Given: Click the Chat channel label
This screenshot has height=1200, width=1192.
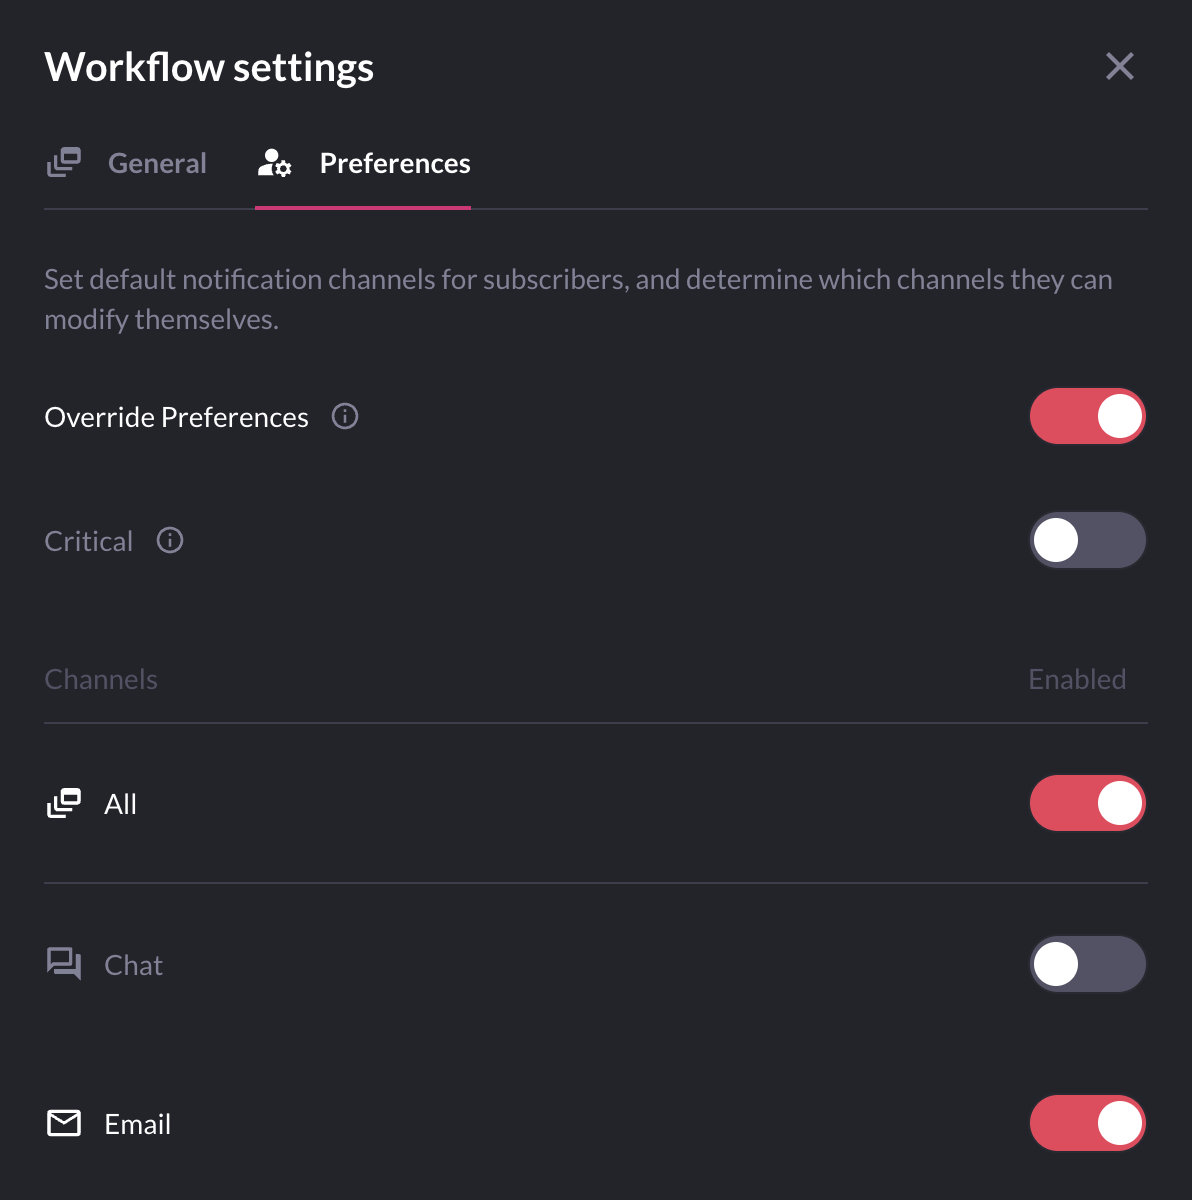Looking at the screenshot, I should pos(134,965).
